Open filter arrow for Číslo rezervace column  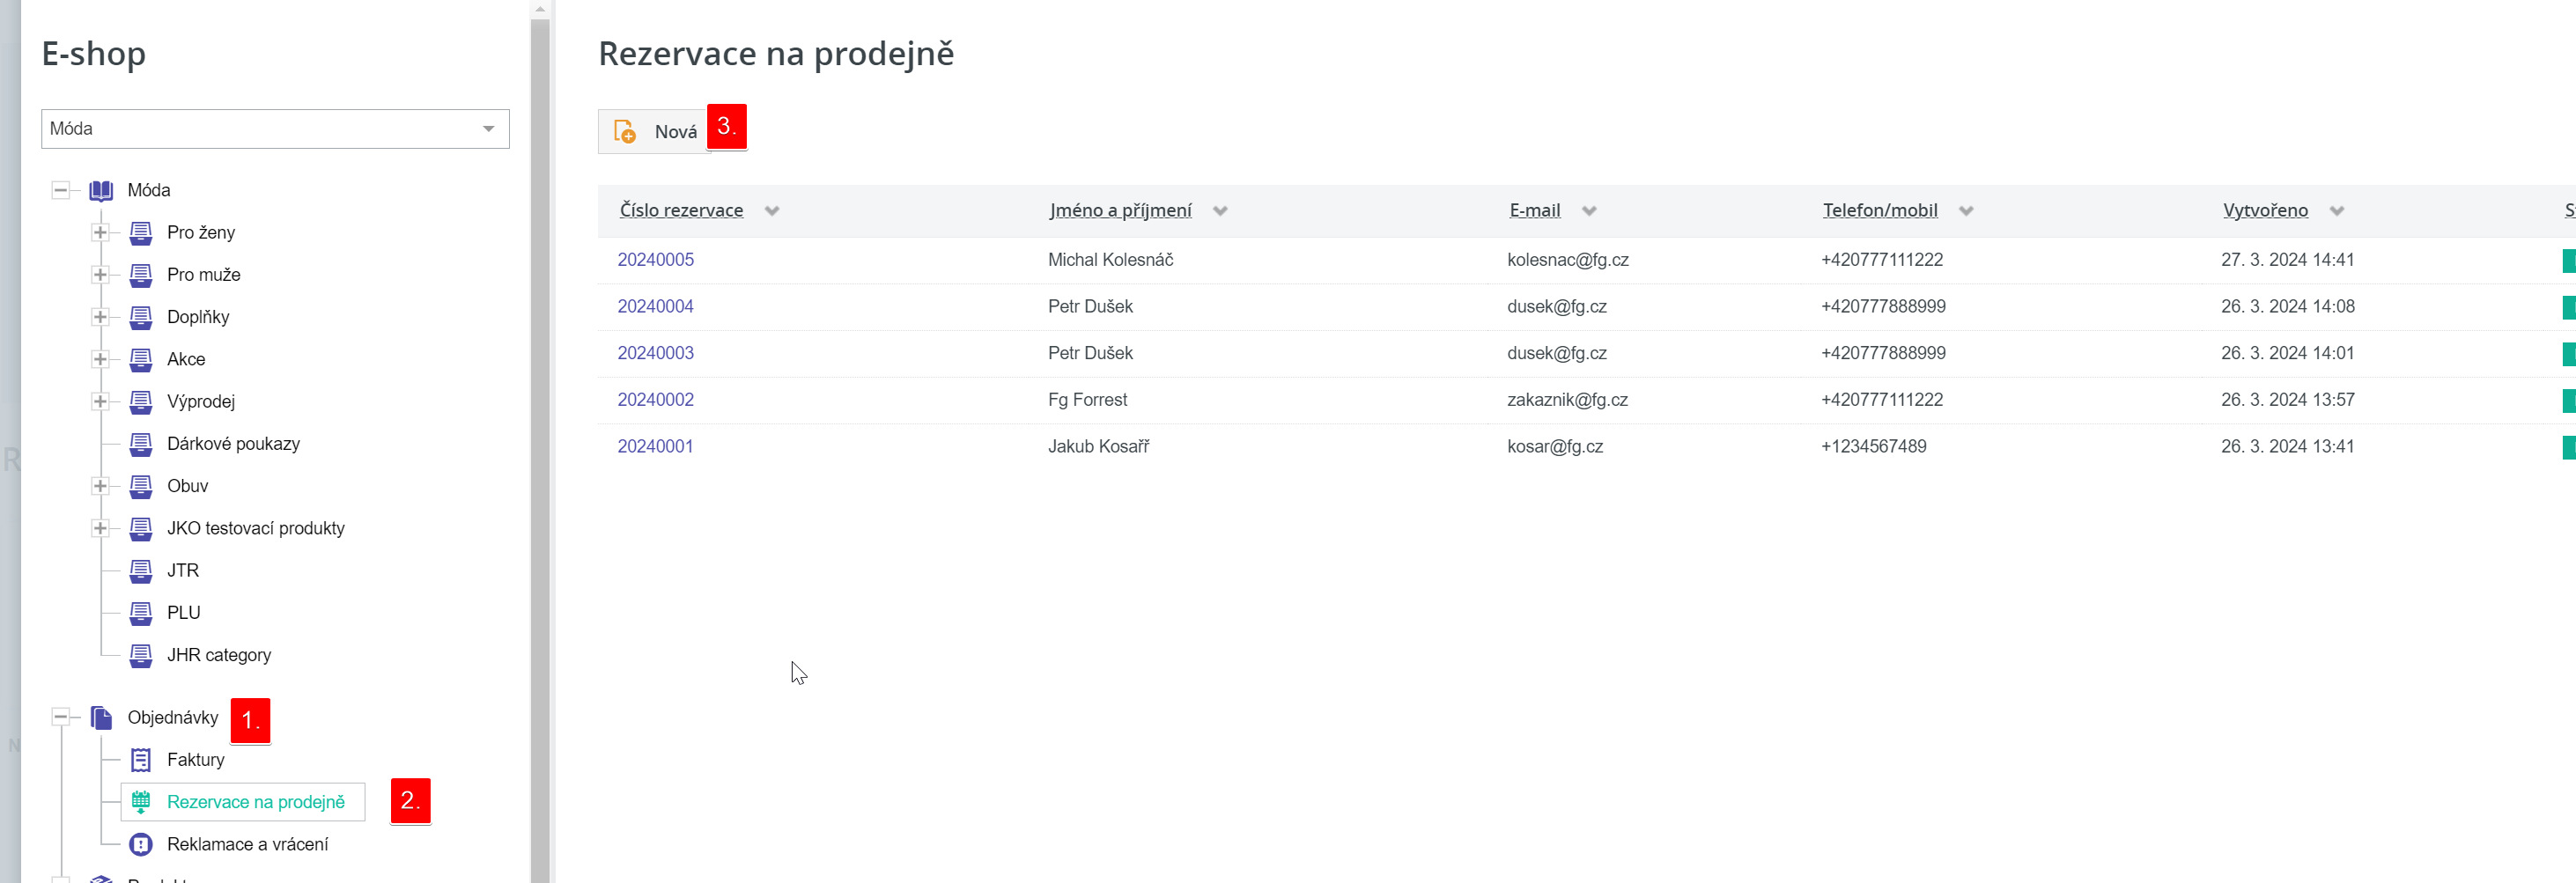point(772,211)
